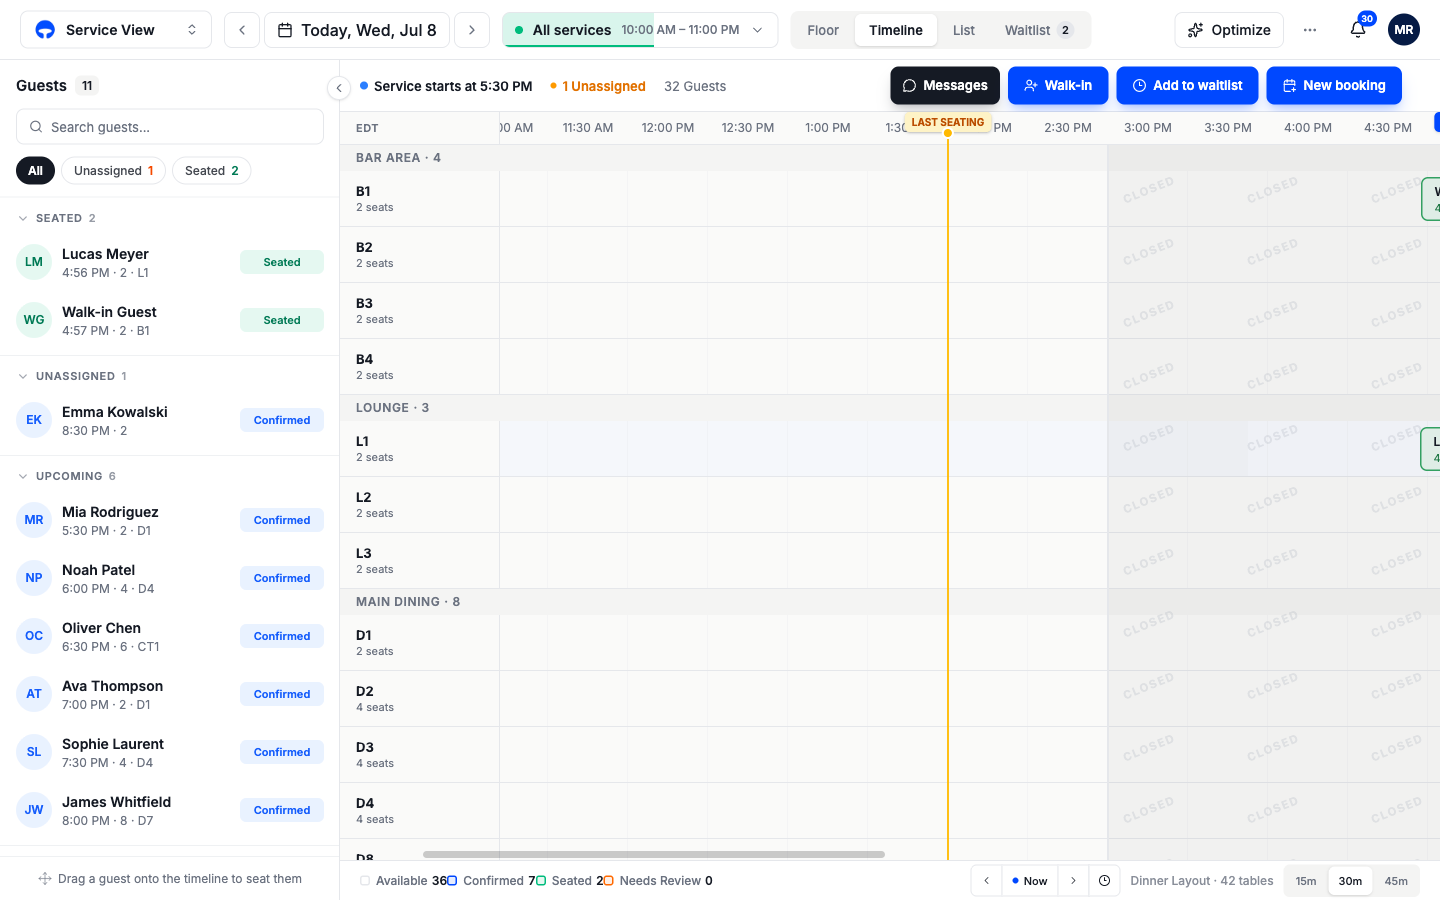The height and width of the screenshot is (900, 1440).
Task: Click Lucas Meyer's LM avatar
Action: (x=34, y=262)
